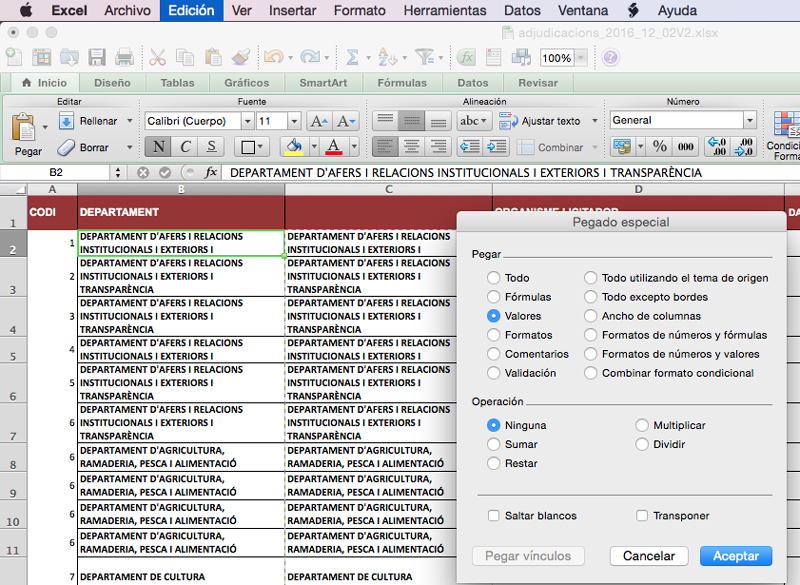Expand the Rellenar dropdown arrow
Image resolution: width=800 pixels, height=585 pixels.
[x=130, y=121]
